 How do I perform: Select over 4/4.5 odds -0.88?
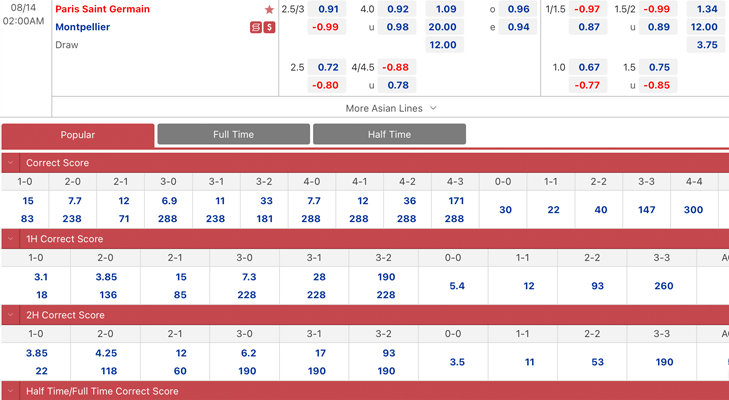(397, 67)
